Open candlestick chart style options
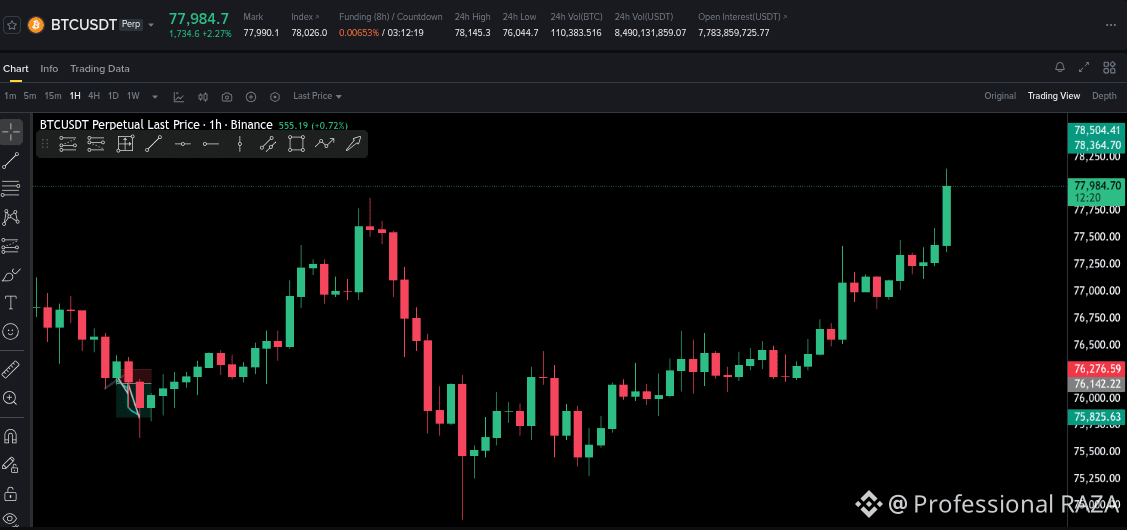Image resolution: width=1127 pixels, height=530 pixels. (x=203, y=96)
